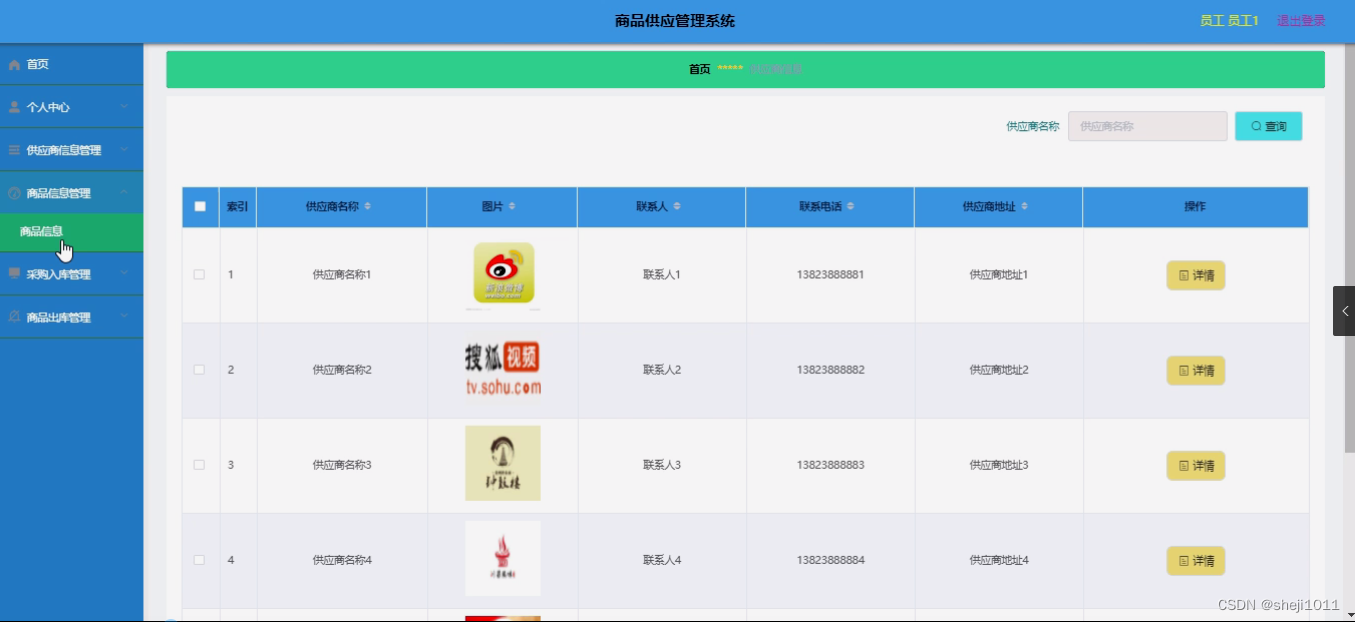Toggle the select-all checkbox in table header
The image size is (1355, 622).
(200, 205)
